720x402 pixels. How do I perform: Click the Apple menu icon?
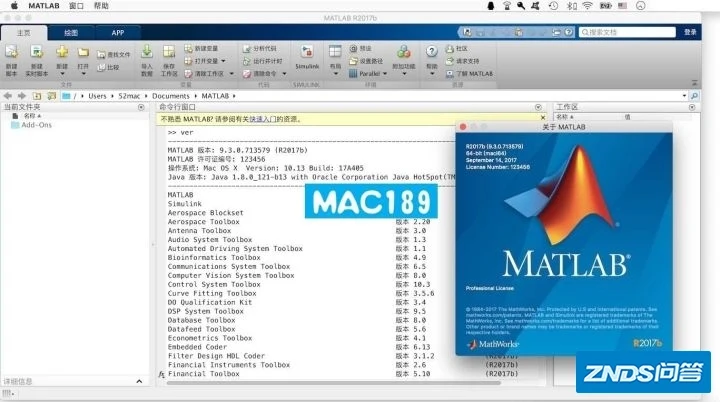click(14, 6)
